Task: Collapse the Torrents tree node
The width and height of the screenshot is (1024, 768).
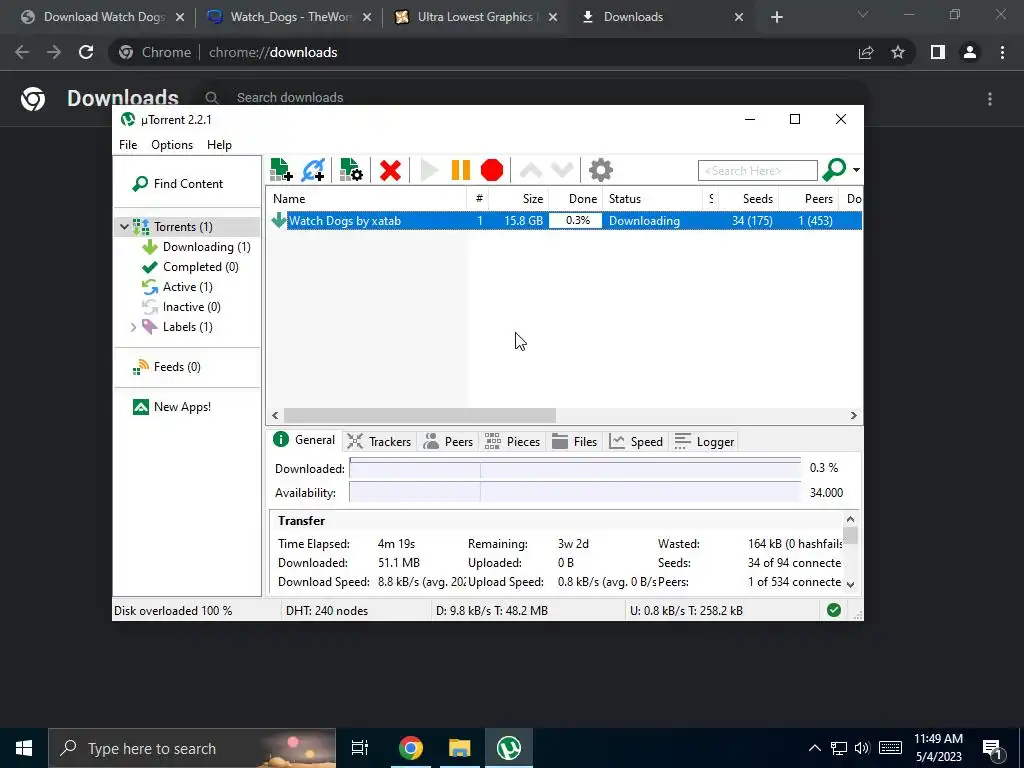Action: tap(124, 227)
